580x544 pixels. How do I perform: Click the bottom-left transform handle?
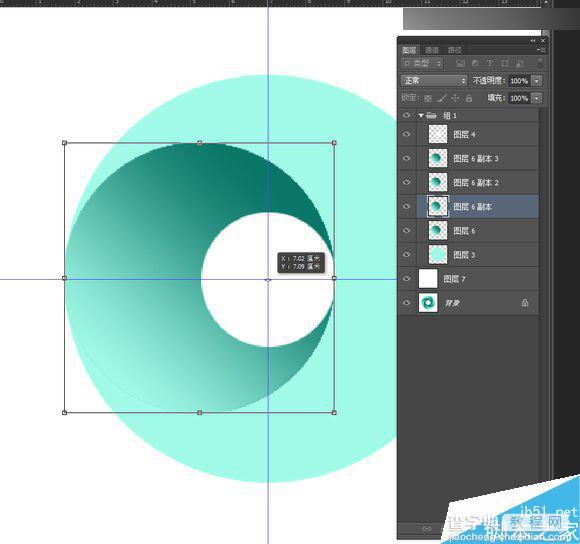coord(65,412)
